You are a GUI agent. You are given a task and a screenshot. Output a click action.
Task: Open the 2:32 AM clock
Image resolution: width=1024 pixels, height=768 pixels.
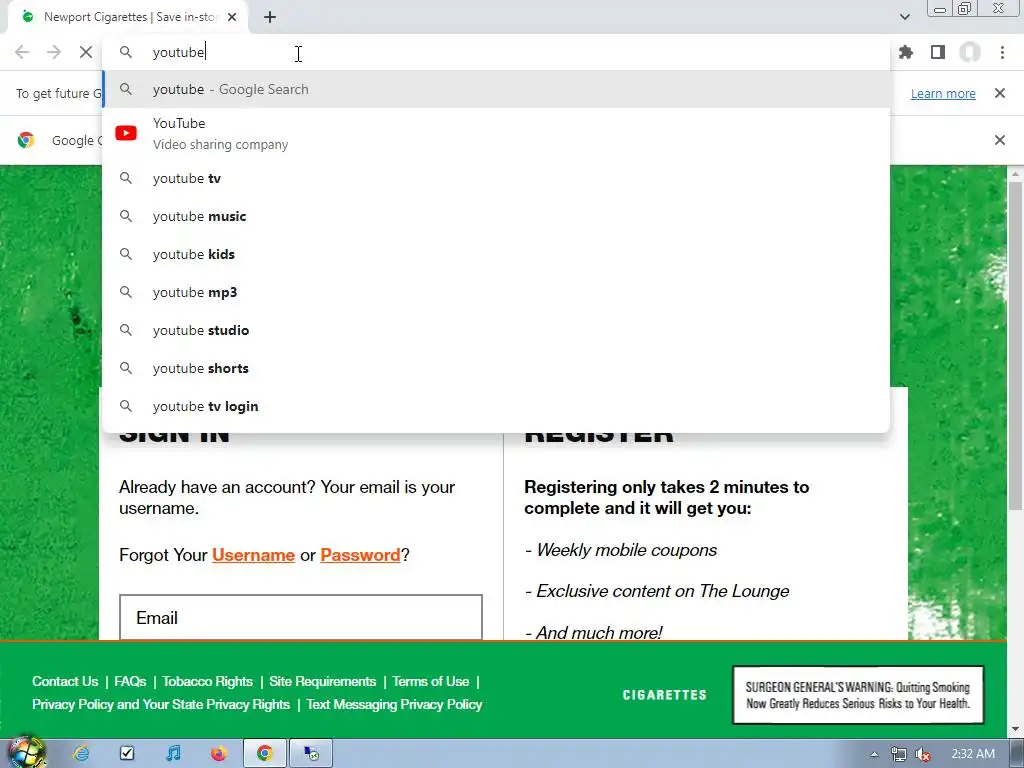pyautogui.click(x=973, y=754)
